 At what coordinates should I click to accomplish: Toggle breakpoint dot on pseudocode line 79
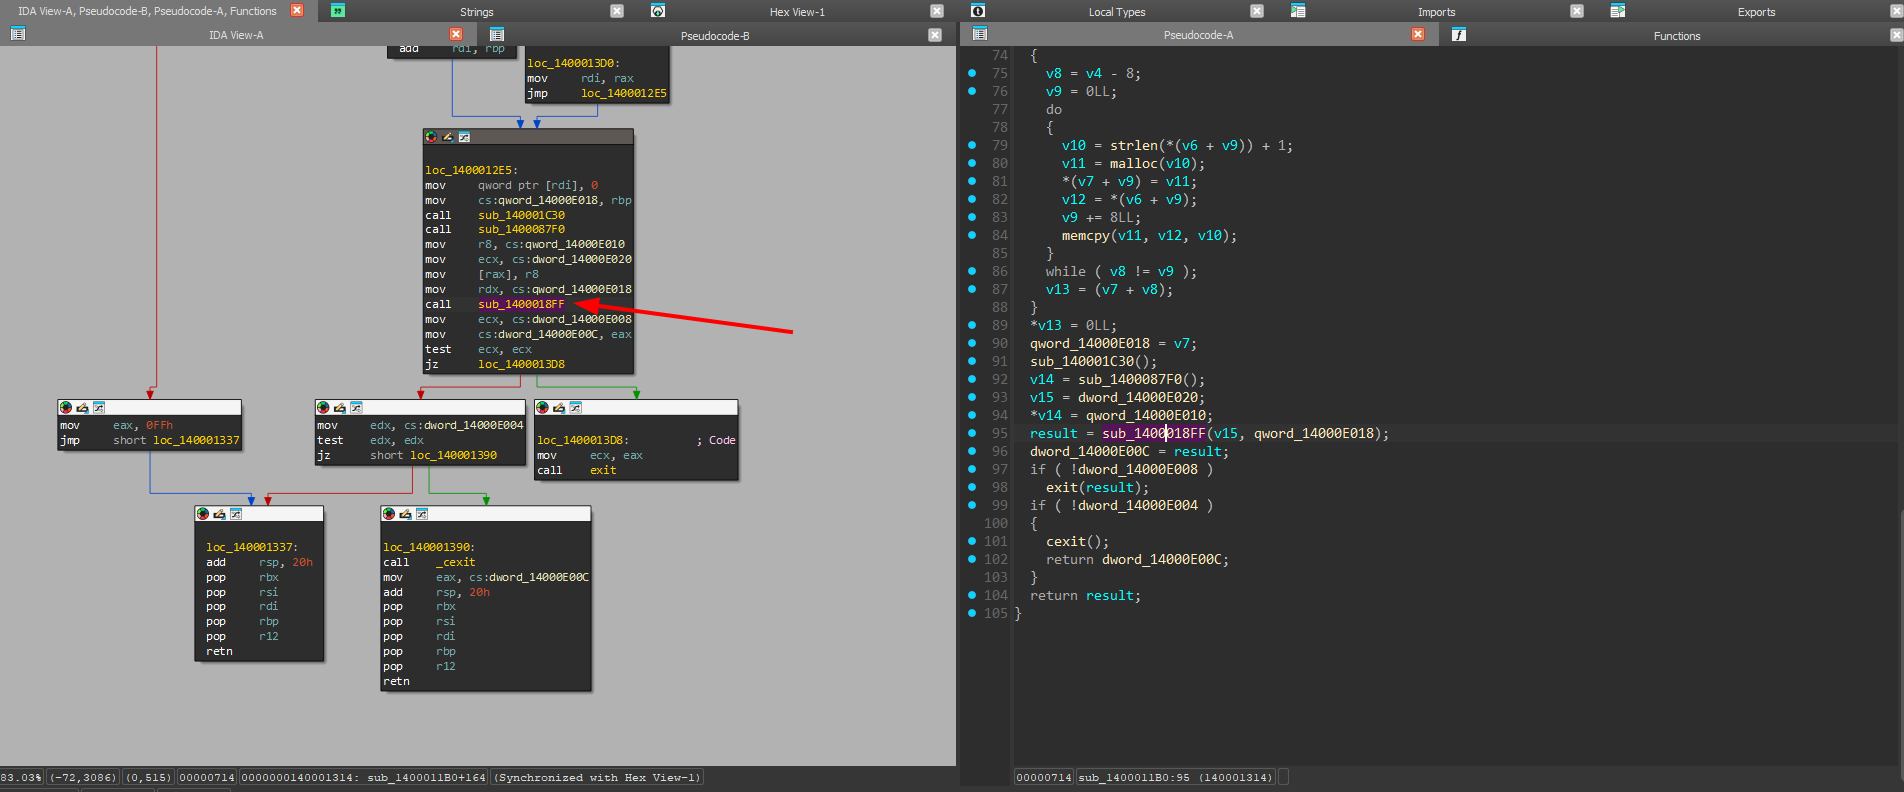tap(972, 145)
